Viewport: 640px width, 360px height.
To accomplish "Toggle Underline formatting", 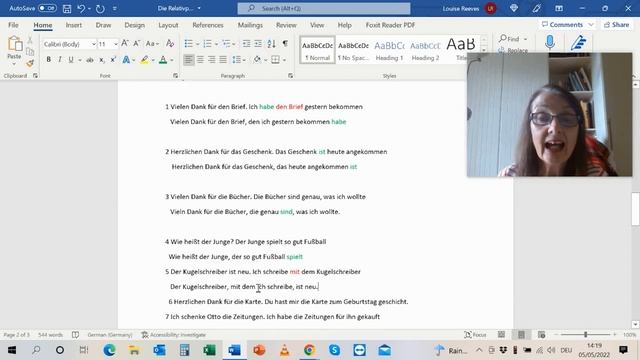I will click(71, 60).
